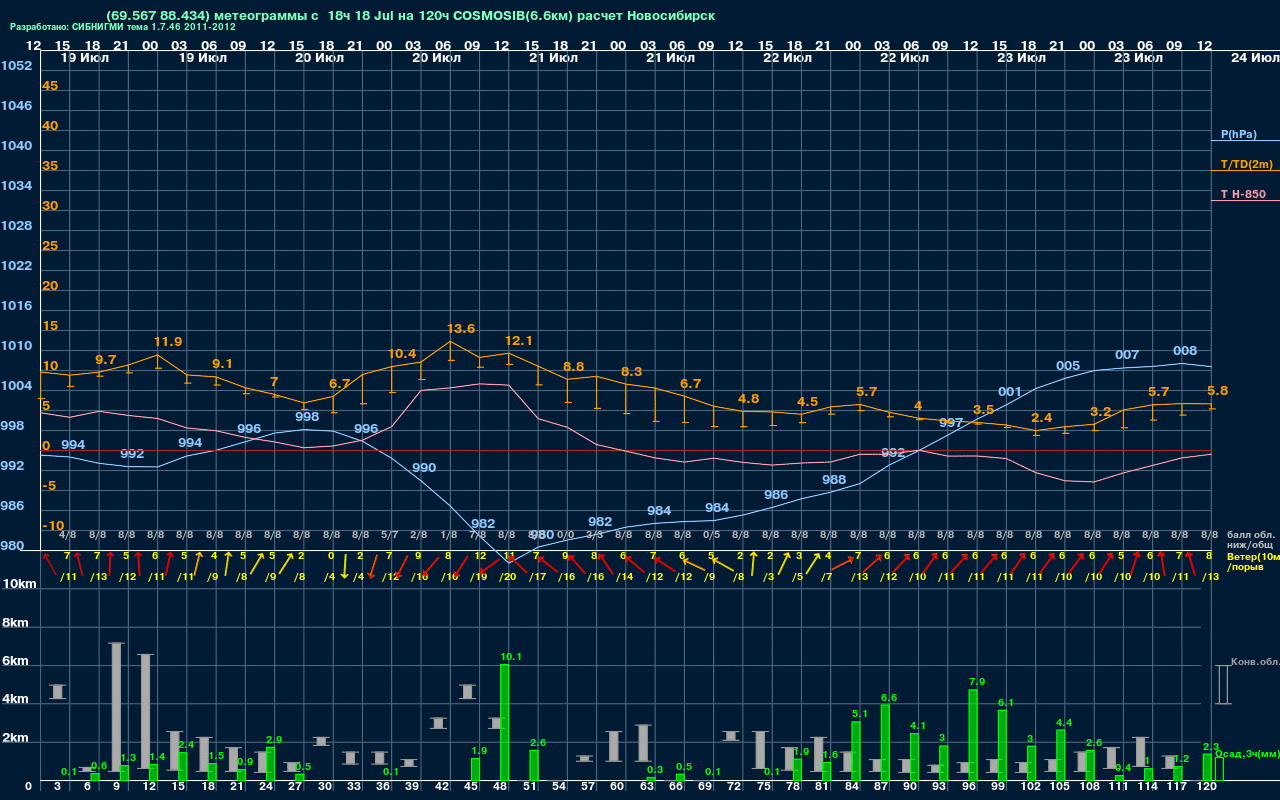Image resolution: width=1280 pixels, height=800 pixels.
Task: Click the temperature value 11.9
Action: click(168, 341)
